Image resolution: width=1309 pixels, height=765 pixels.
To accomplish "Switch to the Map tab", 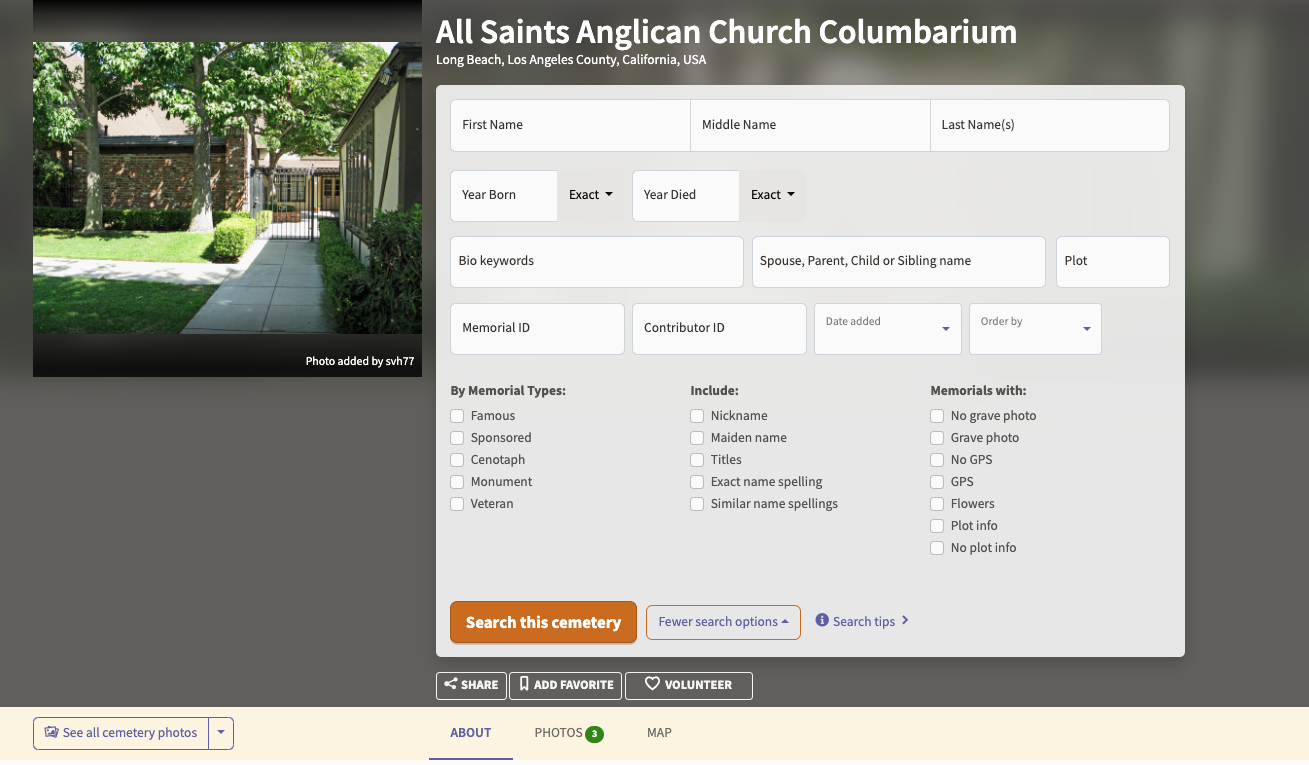I will tap(659, 733).
